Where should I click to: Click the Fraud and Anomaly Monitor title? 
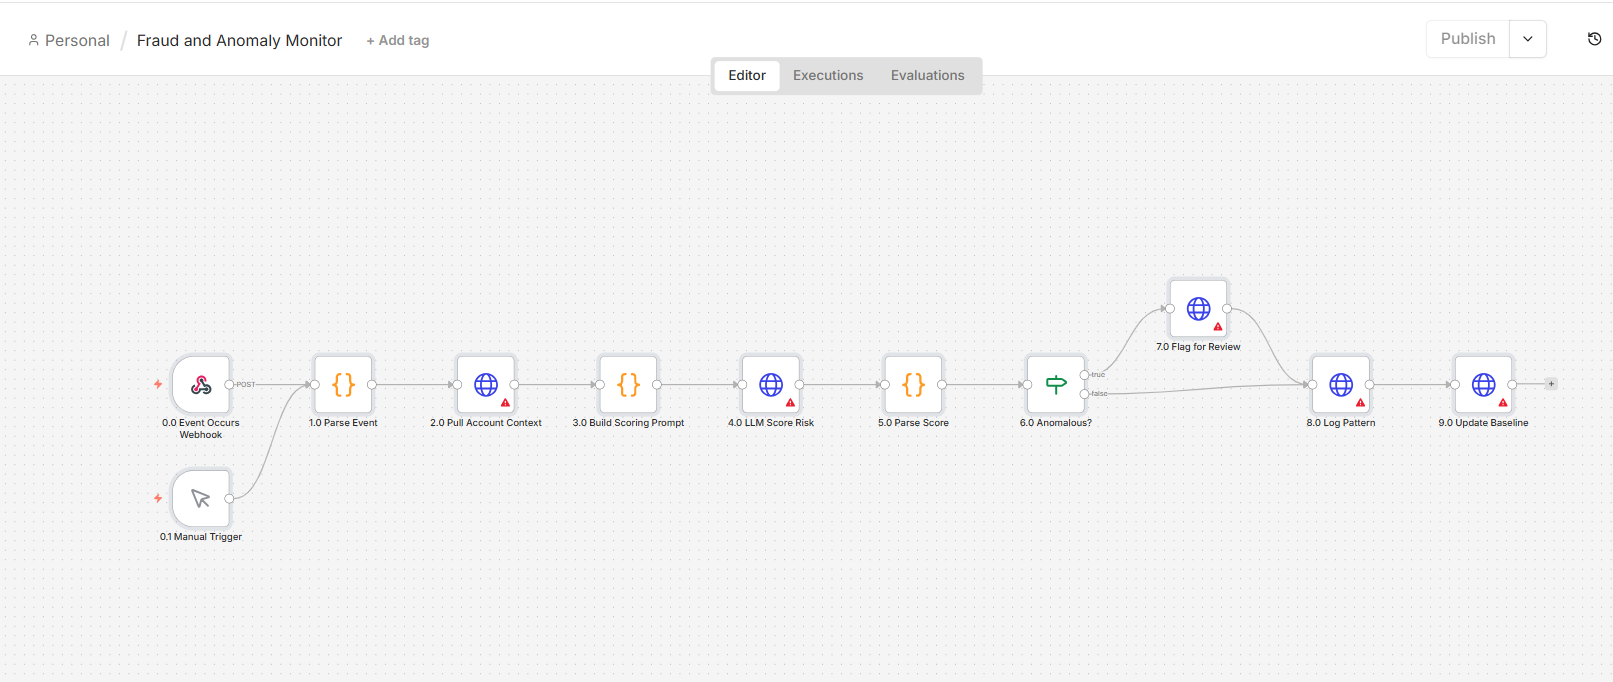(239, 41)
